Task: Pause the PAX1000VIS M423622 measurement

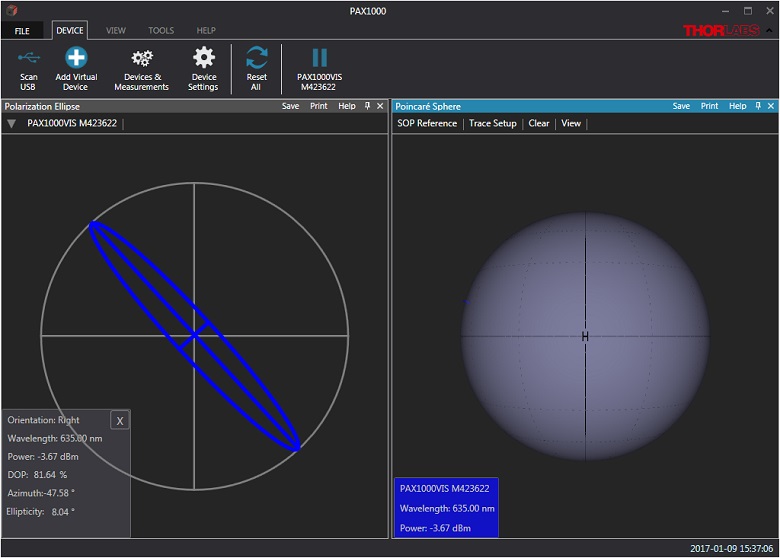Action: [319, 58]
